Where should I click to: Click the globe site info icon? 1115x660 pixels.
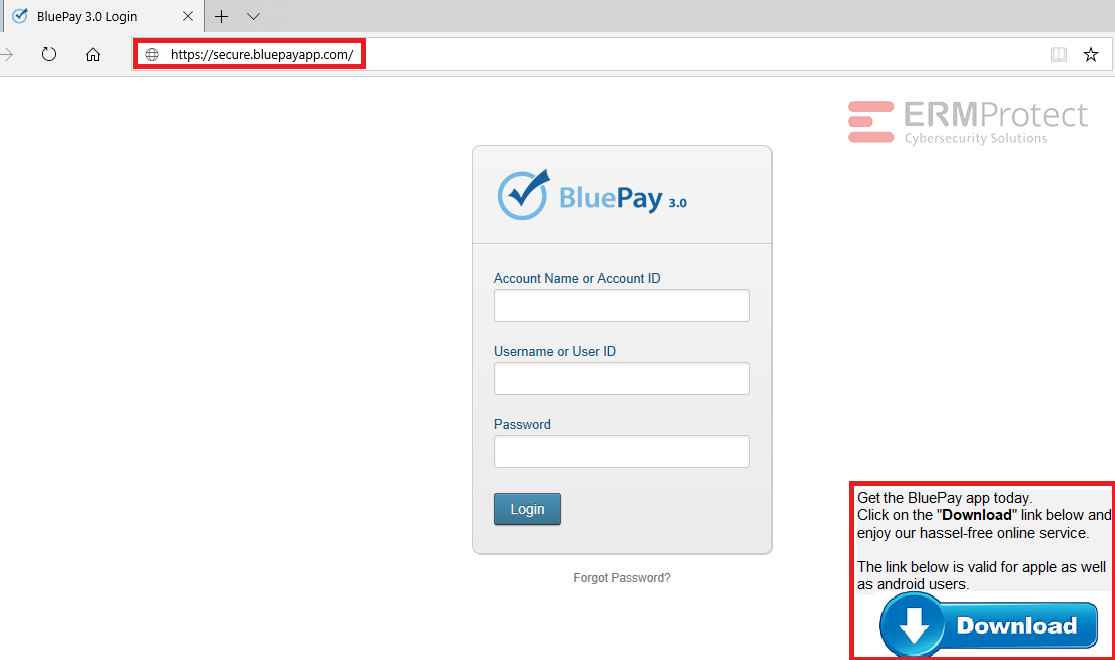pos(152,54)
